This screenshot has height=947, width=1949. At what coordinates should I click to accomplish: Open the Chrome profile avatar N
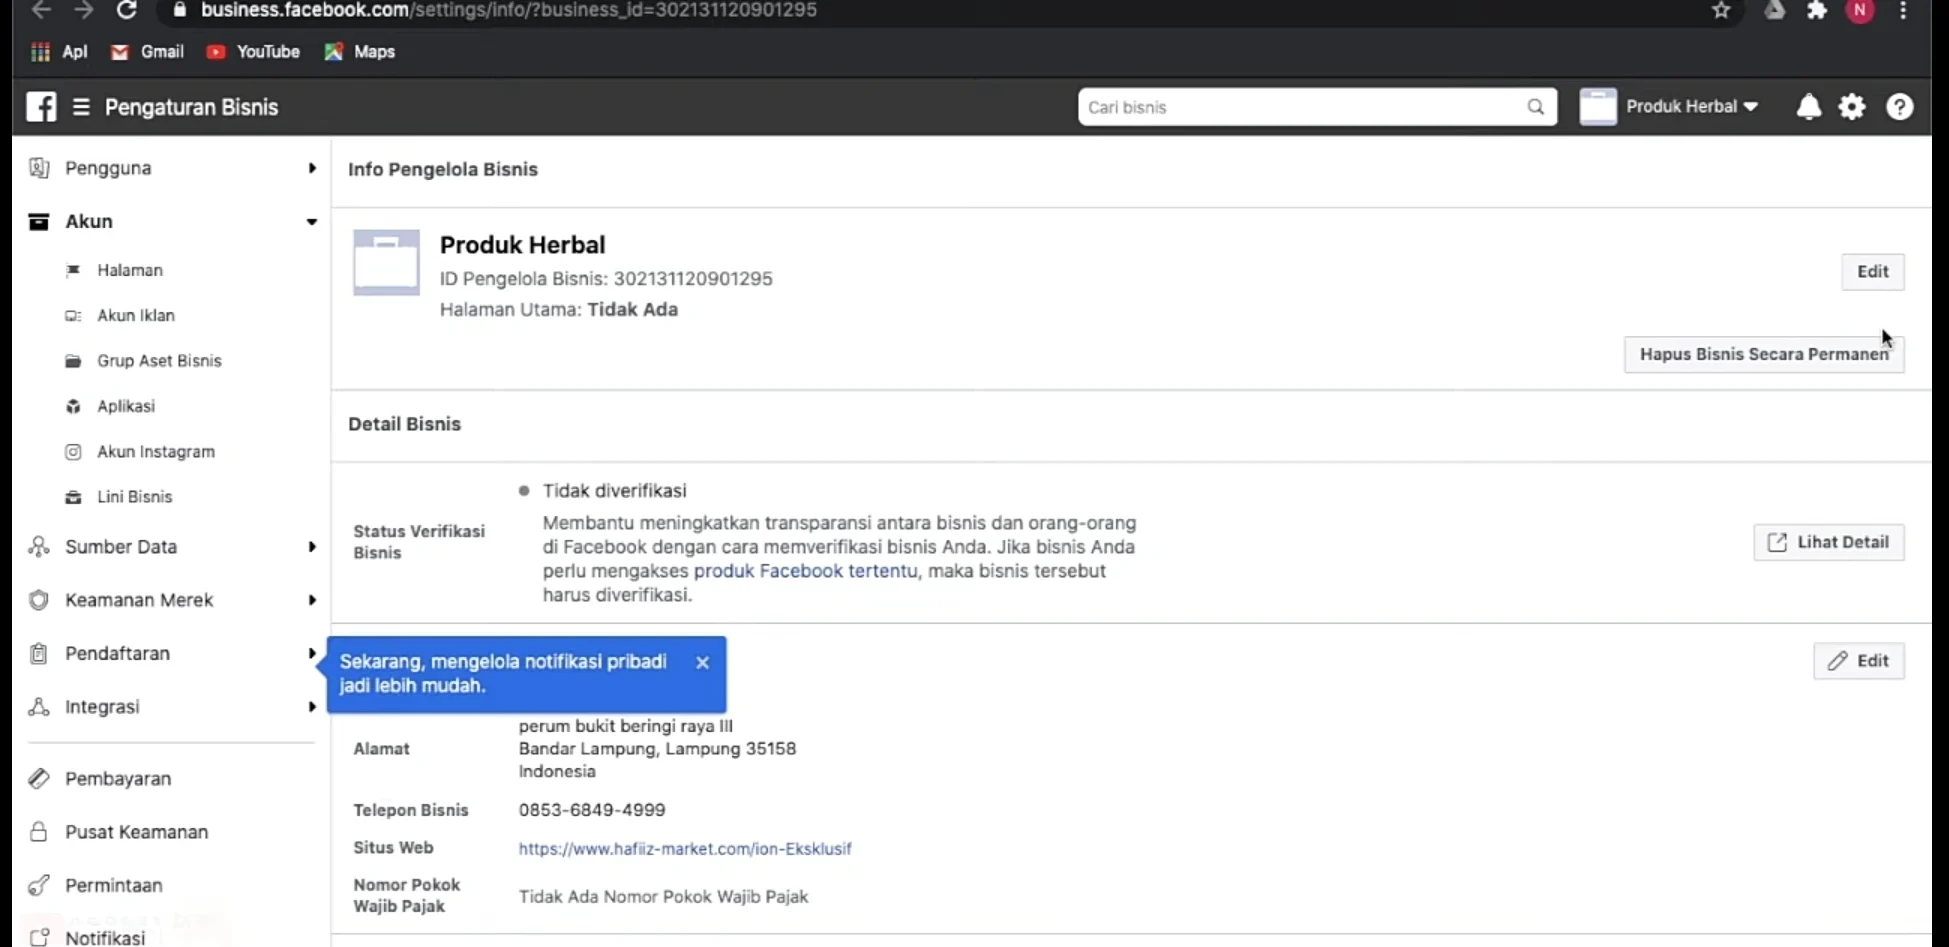click(1860, 10)
